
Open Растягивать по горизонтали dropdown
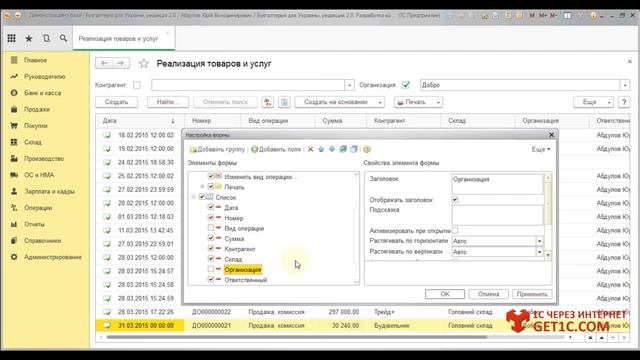[x=539, y=241]
